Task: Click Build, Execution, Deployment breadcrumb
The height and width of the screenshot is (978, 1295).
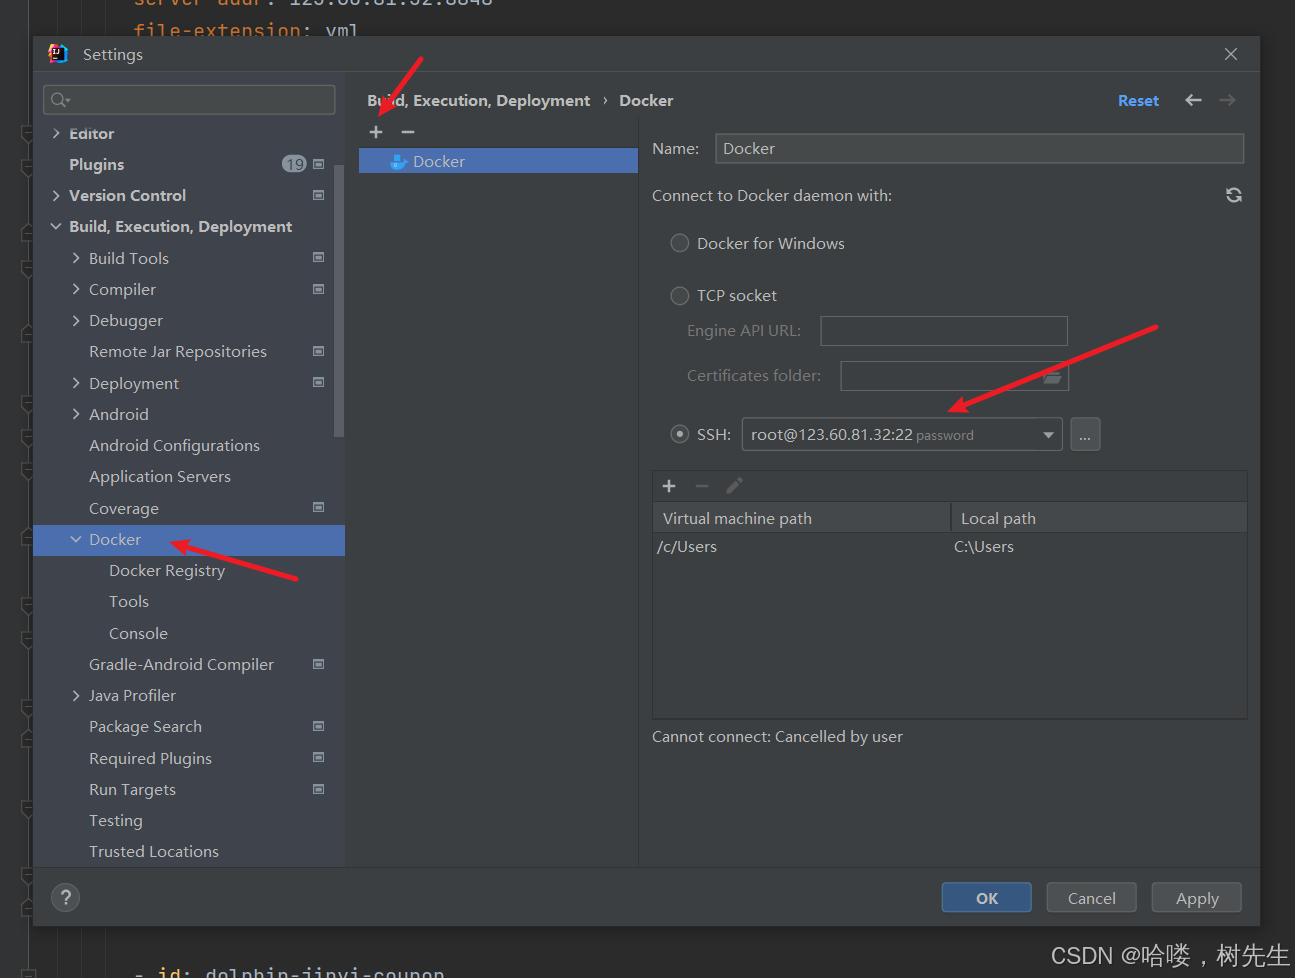Action: pyautogui.click(x=478, y=100)
